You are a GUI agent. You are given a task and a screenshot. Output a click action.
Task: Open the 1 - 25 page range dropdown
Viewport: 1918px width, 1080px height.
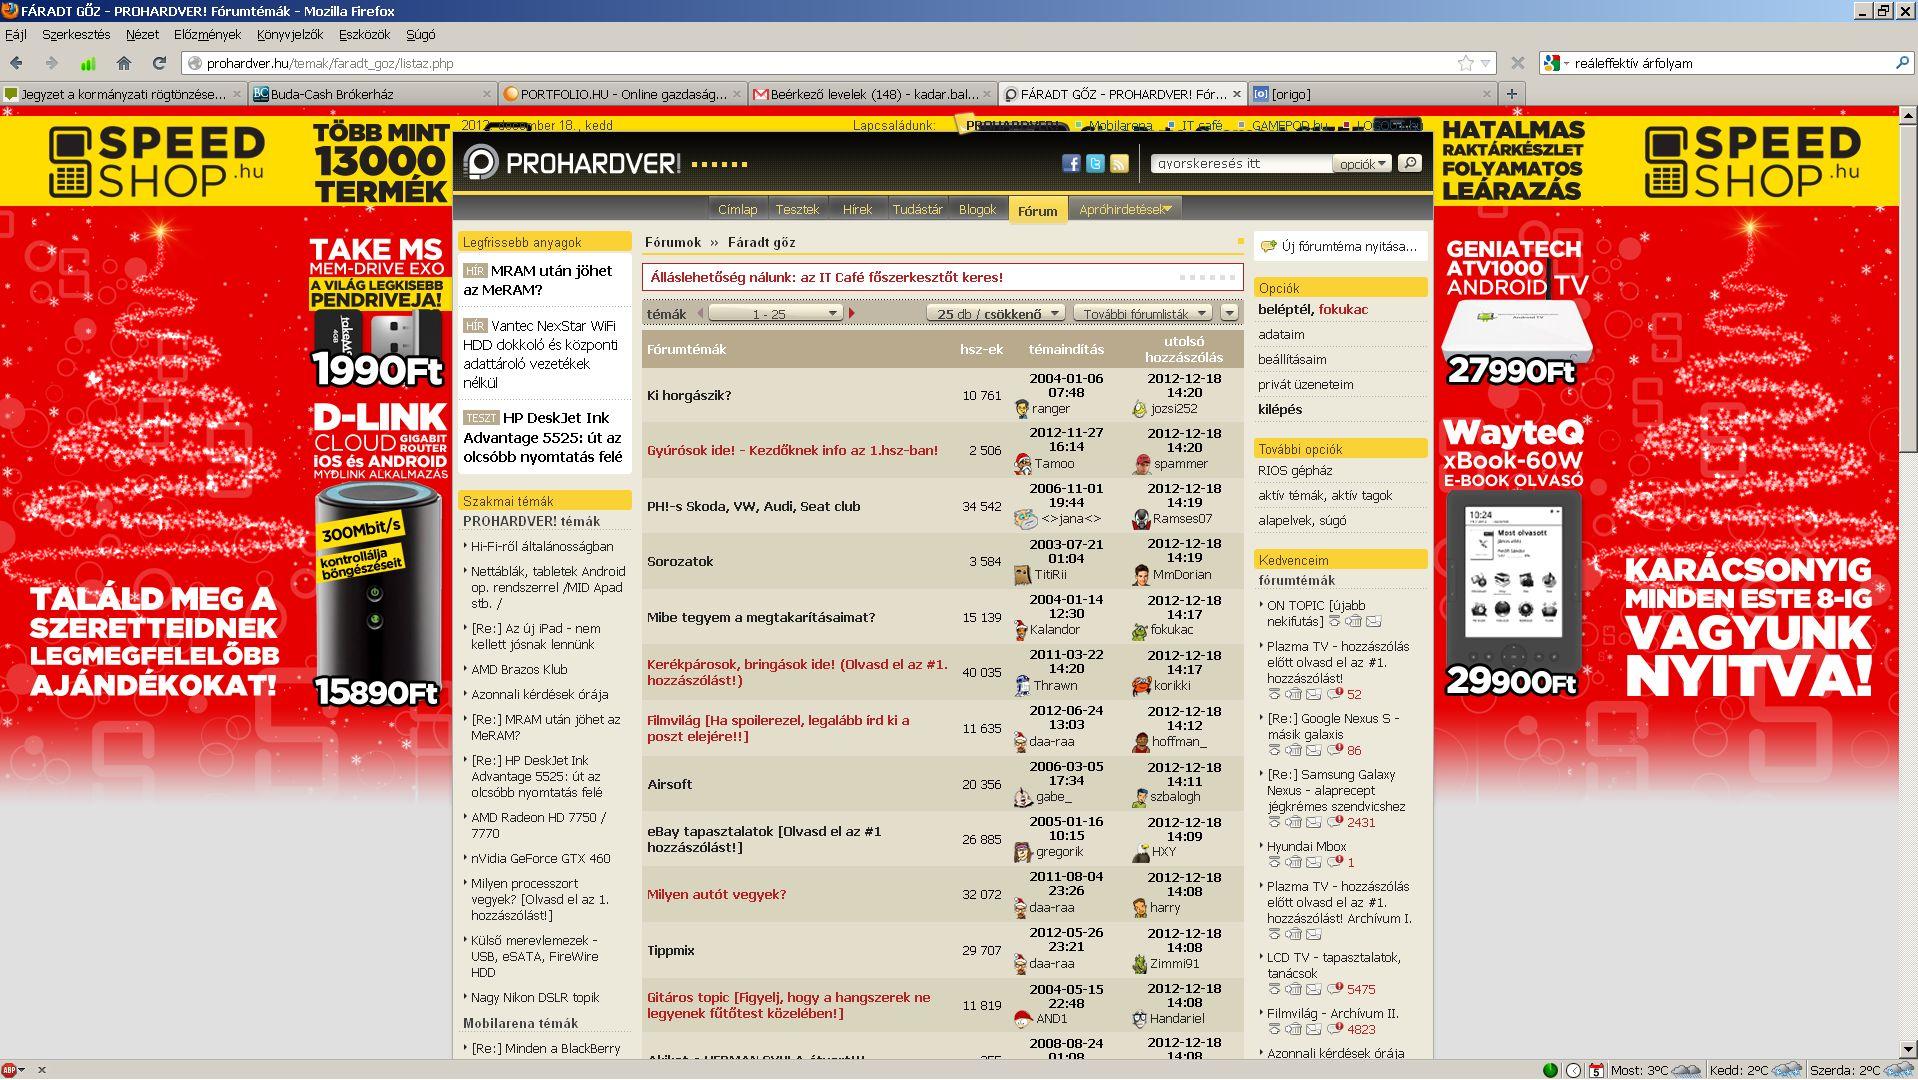[775, 313]
